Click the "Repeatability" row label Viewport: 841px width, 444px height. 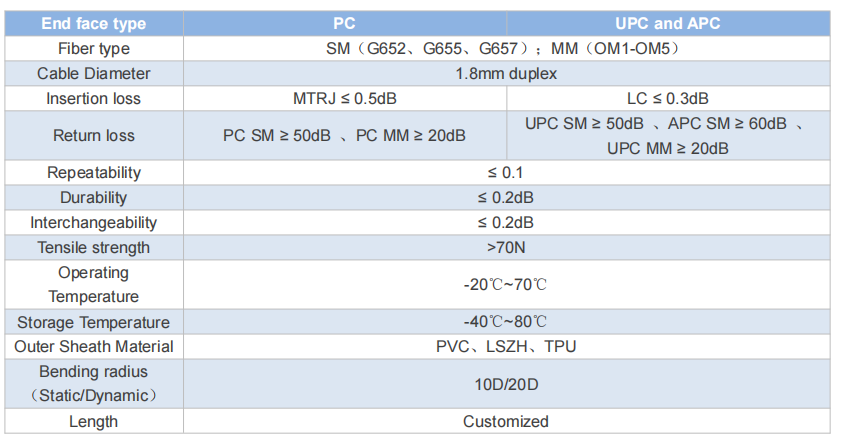94,173
